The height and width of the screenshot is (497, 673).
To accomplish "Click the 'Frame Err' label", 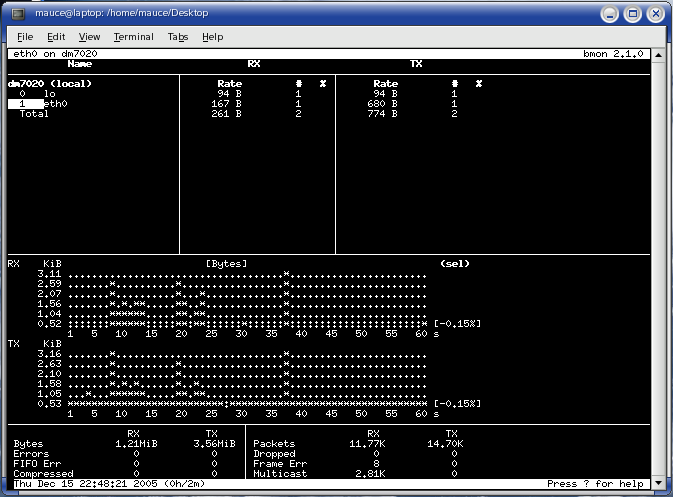I will [x=280, y=464].
